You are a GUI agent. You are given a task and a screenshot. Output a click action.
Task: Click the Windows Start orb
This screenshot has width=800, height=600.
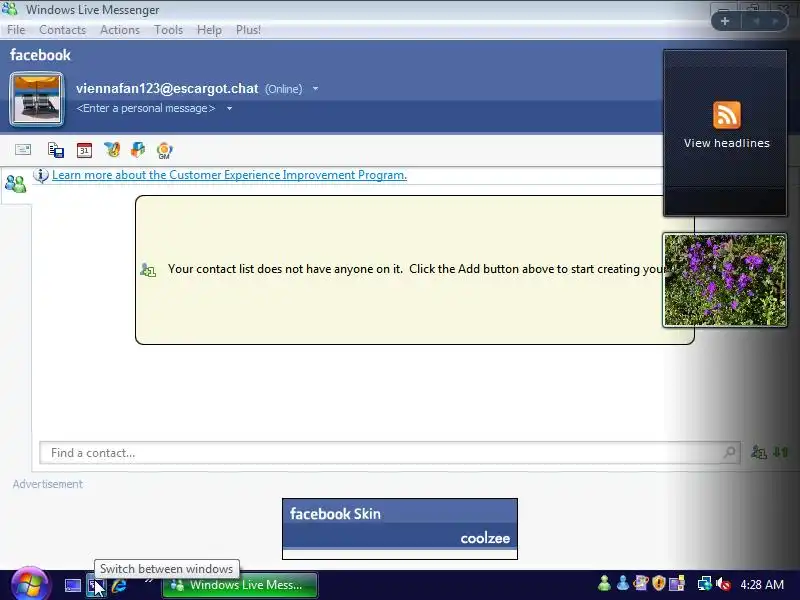point(30,584)
